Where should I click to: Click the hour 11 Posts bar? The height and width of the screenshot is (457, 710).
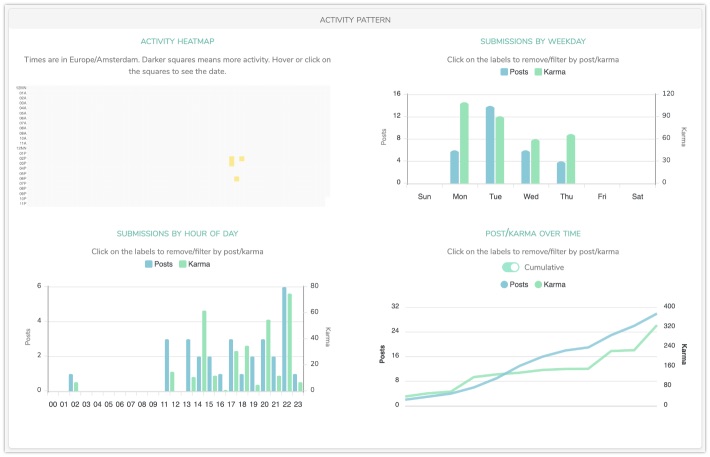pos(167,365)
